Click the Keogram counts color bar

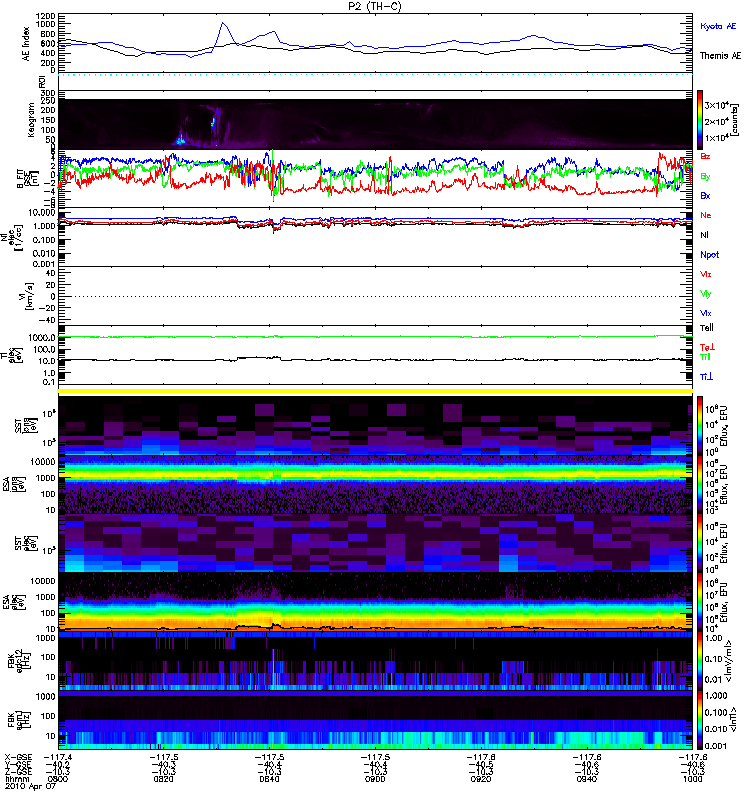point(701,120)
